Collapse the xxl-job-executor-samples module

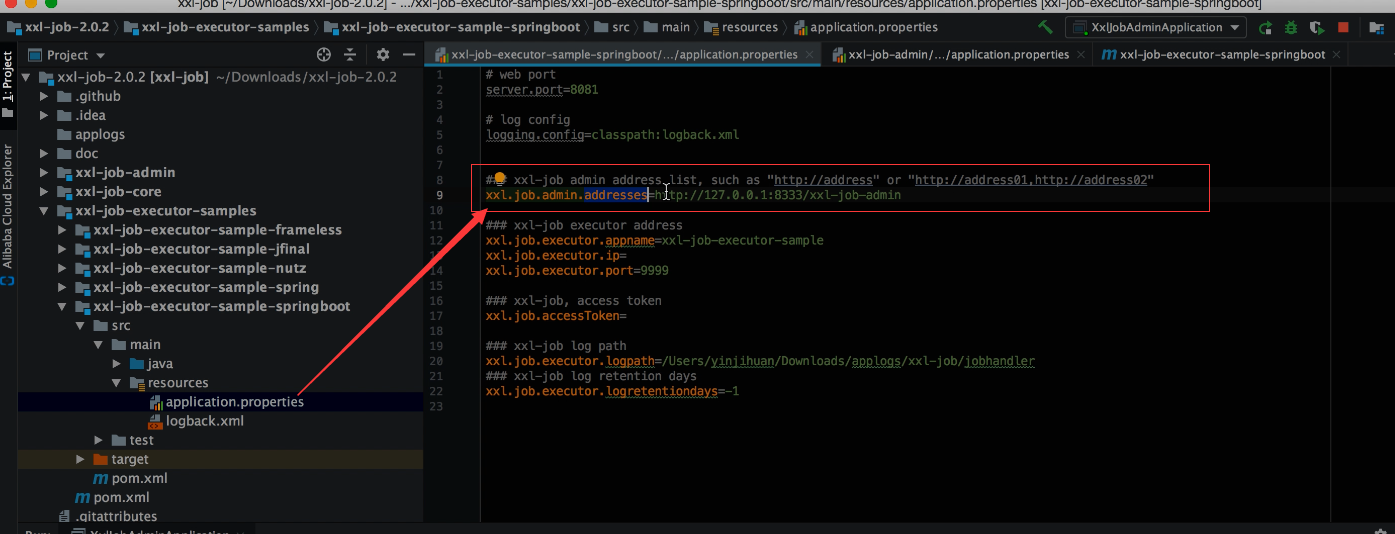click(x=44, y=211)
